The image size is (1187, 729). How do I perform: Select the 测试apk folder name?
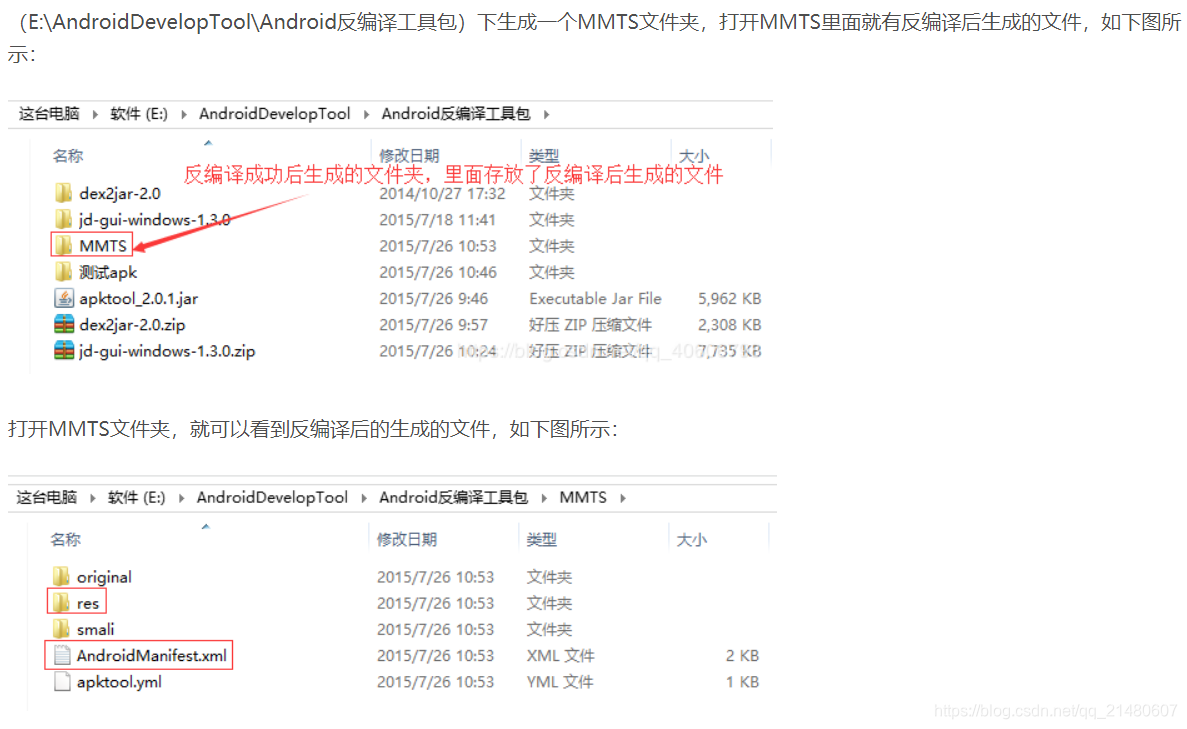[108, 273]
